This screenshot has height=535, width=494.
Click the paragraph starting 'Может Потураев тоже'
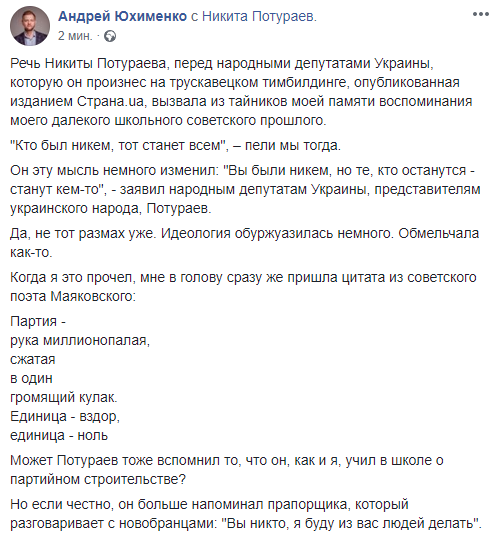pos(227,470)
